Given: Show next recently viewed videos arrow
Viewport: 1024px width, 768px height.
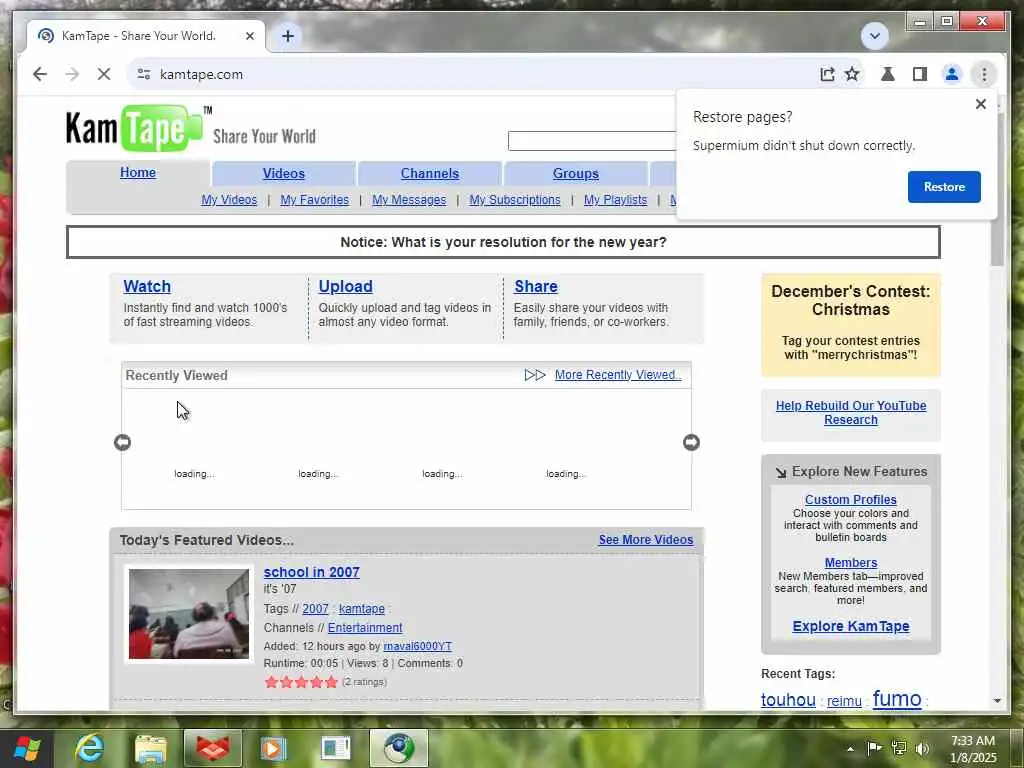Looking at the screenshot, I should (691, 443).
